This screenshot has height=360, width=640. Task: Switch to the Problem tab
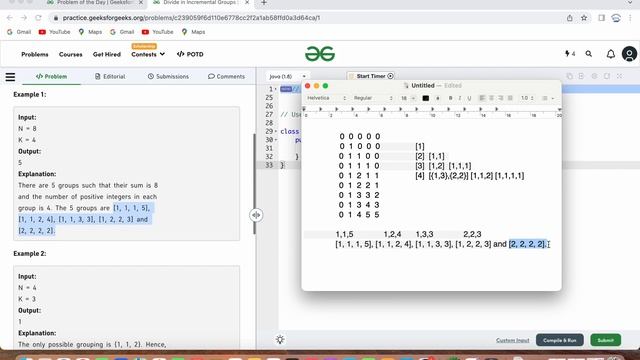51,76
